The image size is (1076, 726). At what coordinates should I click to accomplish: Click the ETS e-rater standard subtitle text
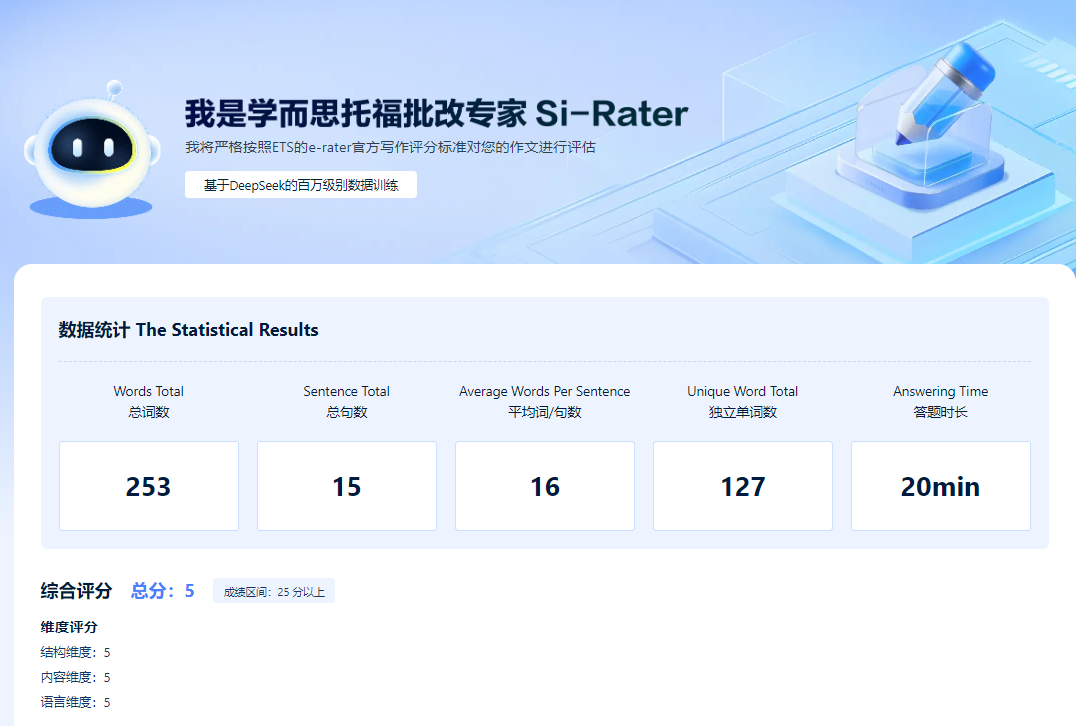click(390, 148)
